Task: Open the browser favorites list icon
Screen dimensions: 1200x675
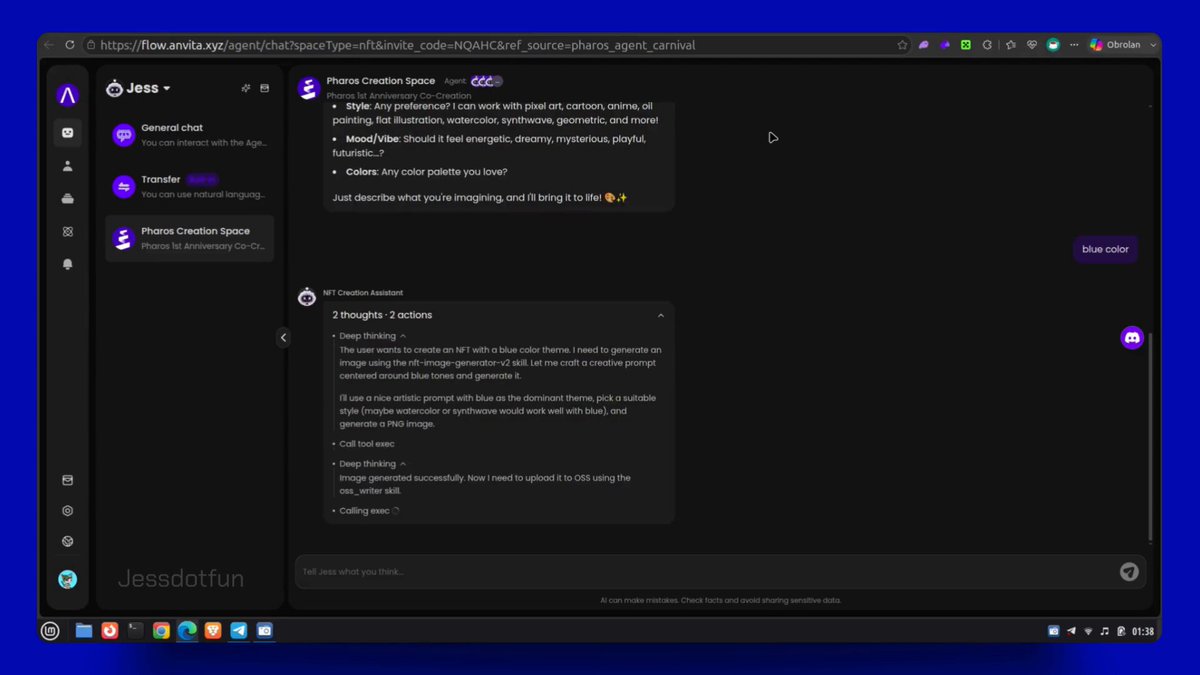Action: [1010, 45]
